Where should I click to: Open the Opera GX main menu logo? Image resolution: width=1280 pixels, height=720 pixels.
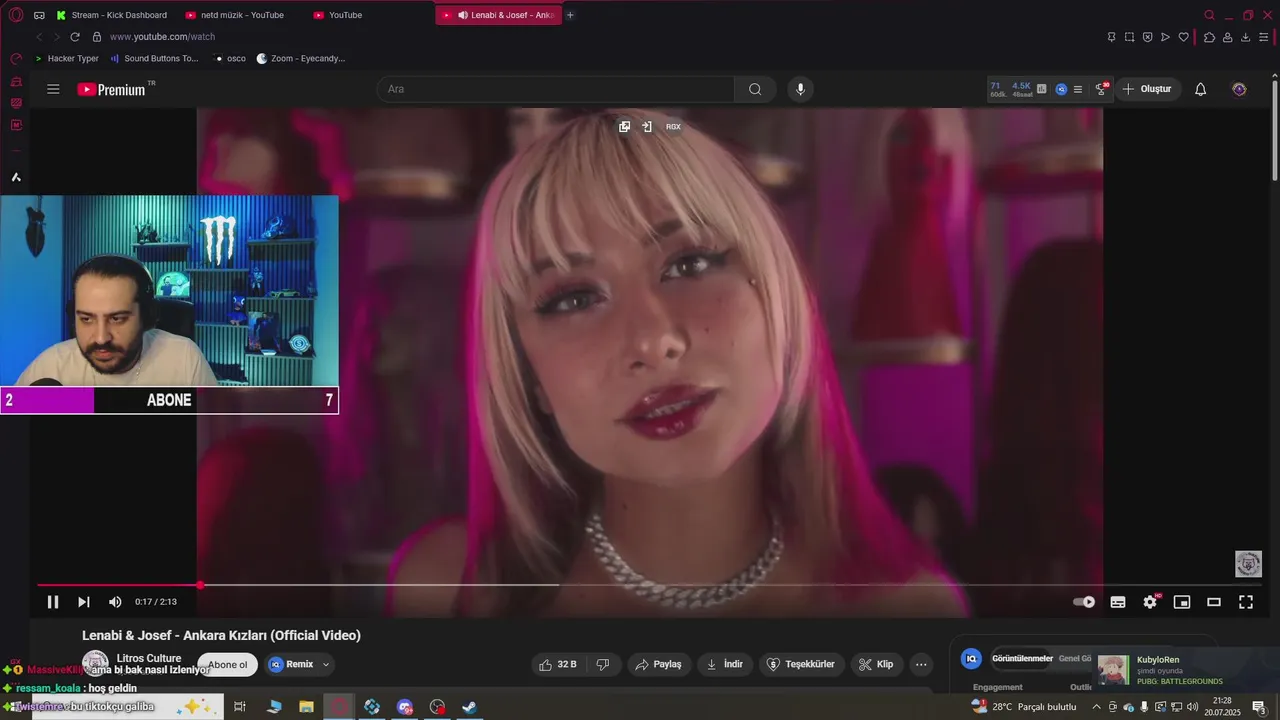pyautogui.click(x=15, y=15)
